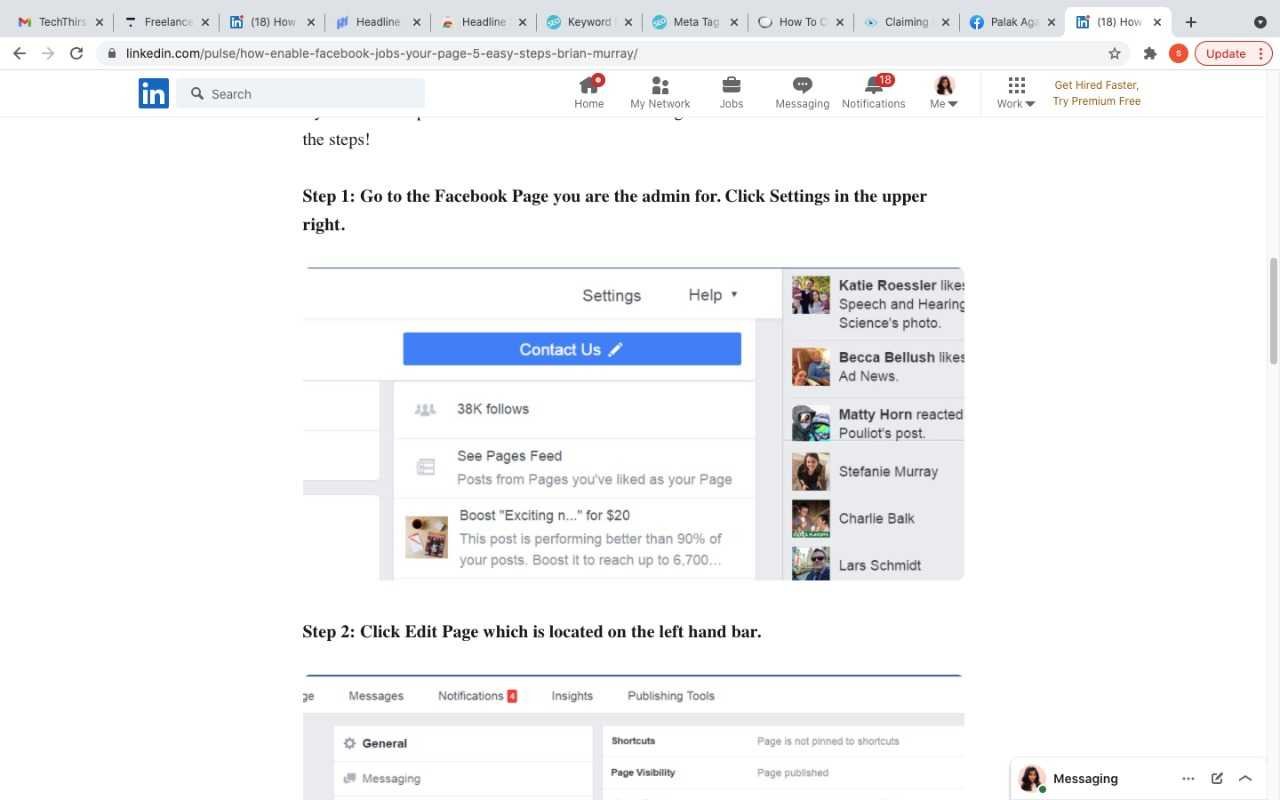This screenshot has height=800, width=1280.
Task: Close the TechThirs Gmail tab
Action: pos(99,22)
